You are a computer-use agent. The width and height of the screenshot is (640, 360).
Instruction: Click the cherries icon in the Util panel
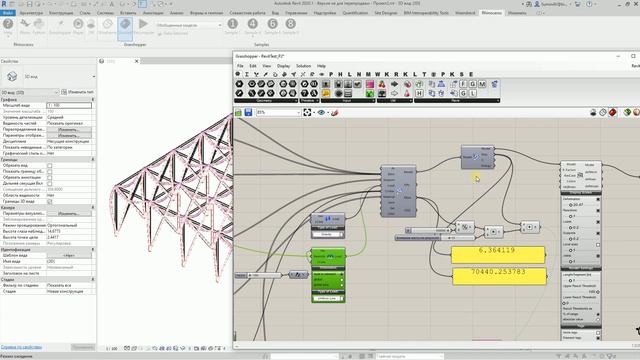(x=382, y=84)
